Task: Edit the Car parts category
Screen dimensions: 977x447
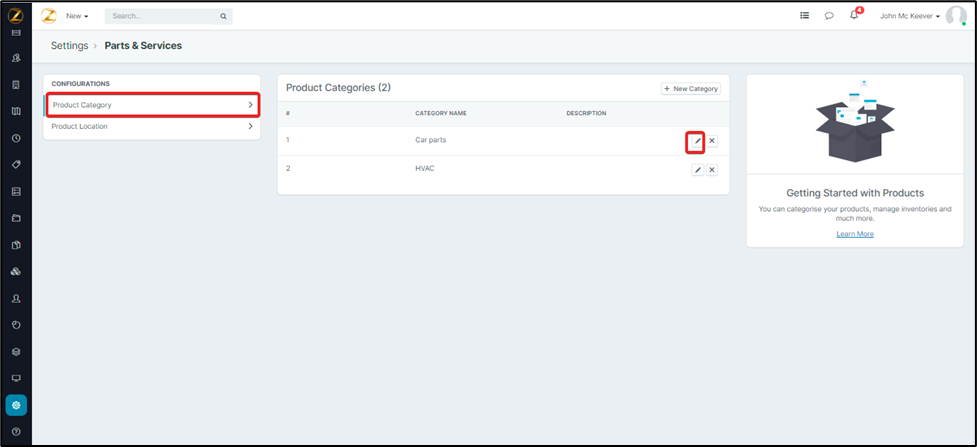Action: point(698,141)
